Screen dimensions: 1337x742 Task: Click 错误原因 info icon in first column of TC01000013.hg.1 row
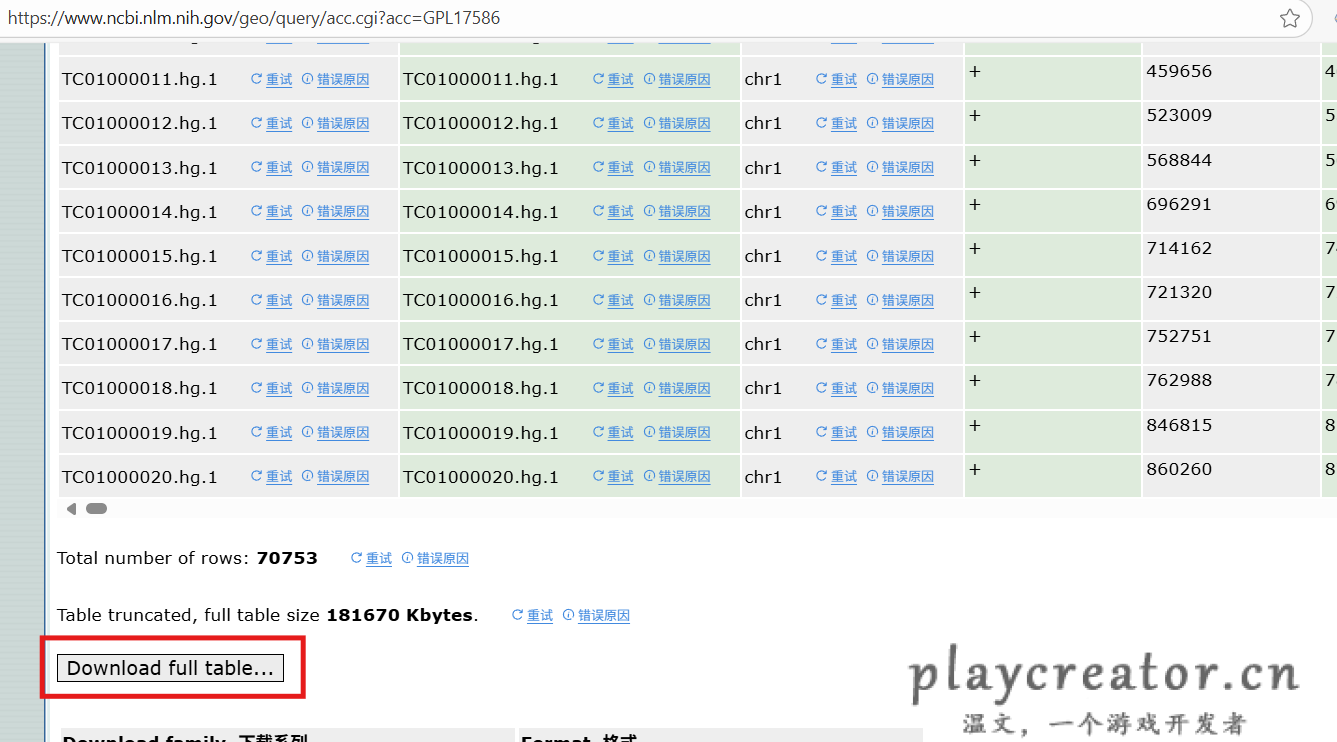click(307, 167)
